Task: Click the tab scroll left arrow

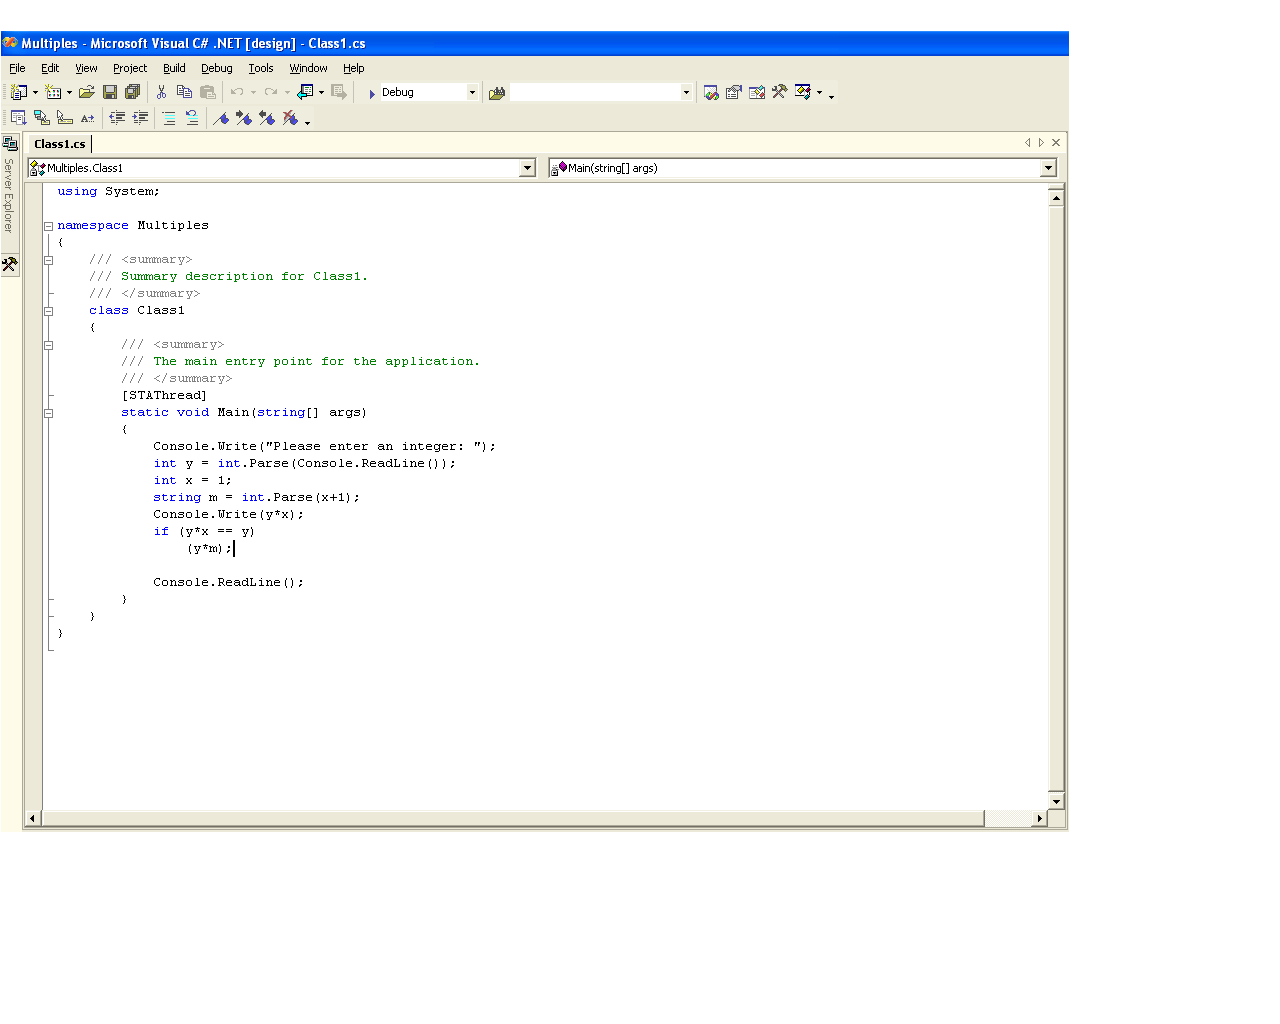Action: (x=1027, y=143)
